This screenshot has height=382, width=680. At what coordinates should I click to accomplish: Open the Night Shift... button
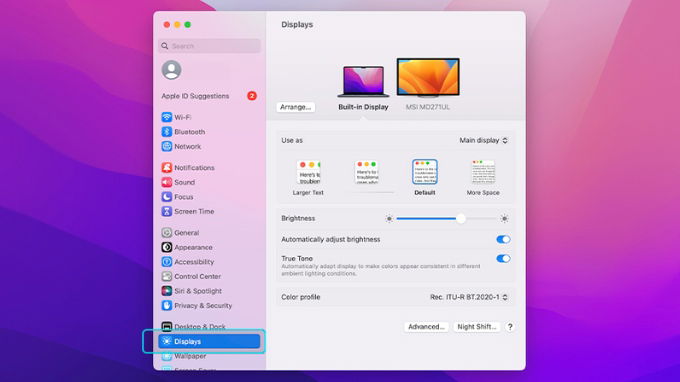pyautogui.click(x=477, y=327)
